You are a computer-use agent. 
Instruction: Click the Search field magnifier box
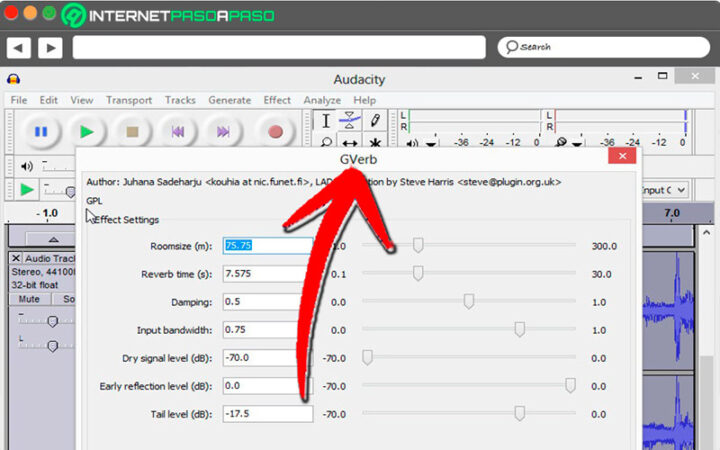click(603, 47)
